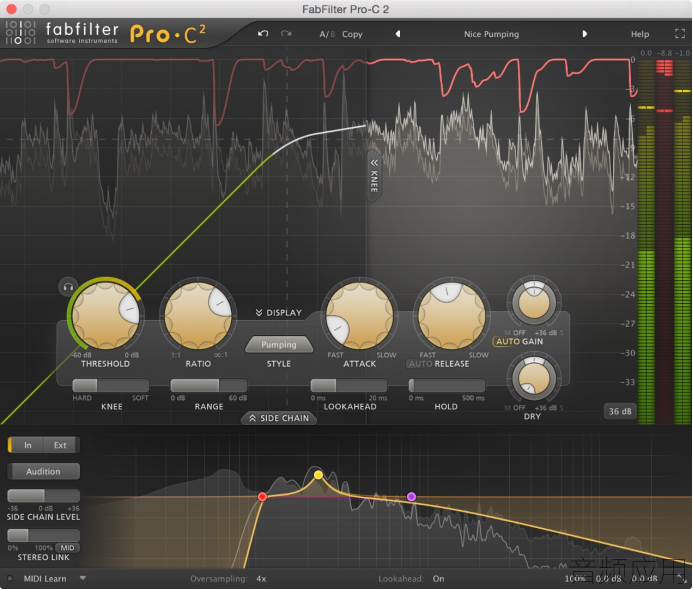Toggle the A/B comparison button
This screenshot has width=693, height=590.
tap(327, 34)
